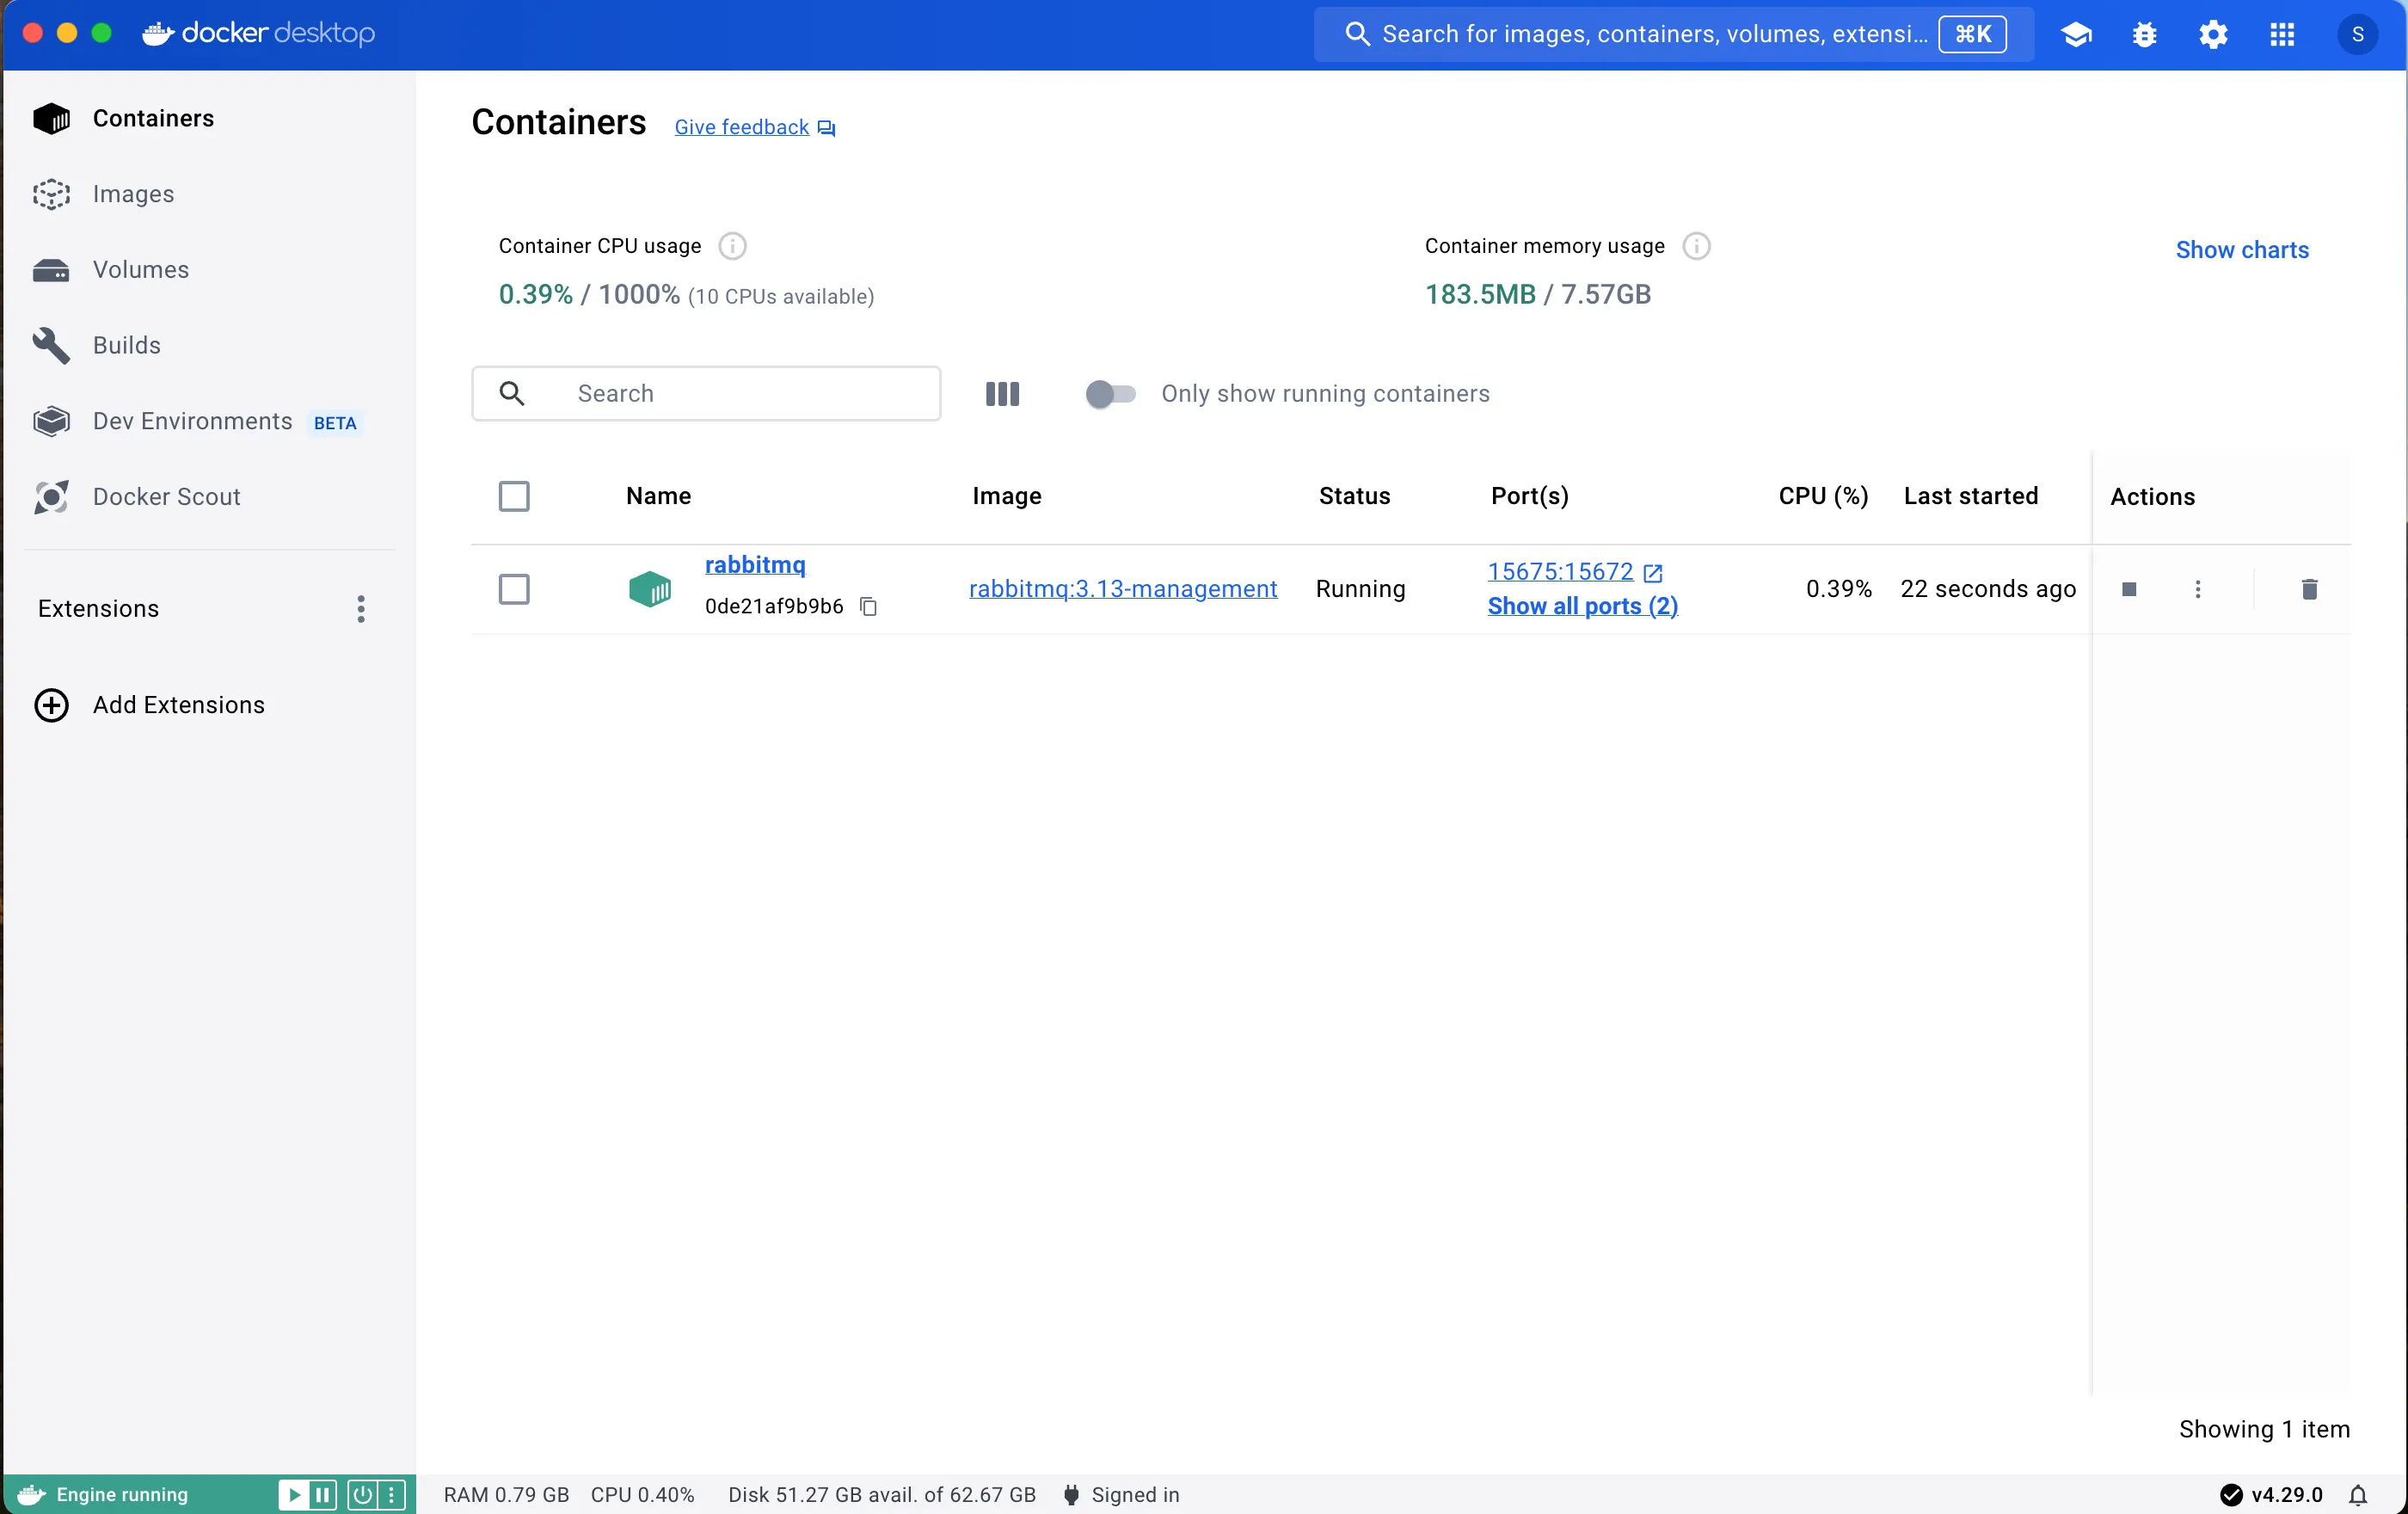Screen dimensions: 2408x1514
Task: Check the select-all containers checkbox
Action: pyautogui.click(x=514, y=496)
